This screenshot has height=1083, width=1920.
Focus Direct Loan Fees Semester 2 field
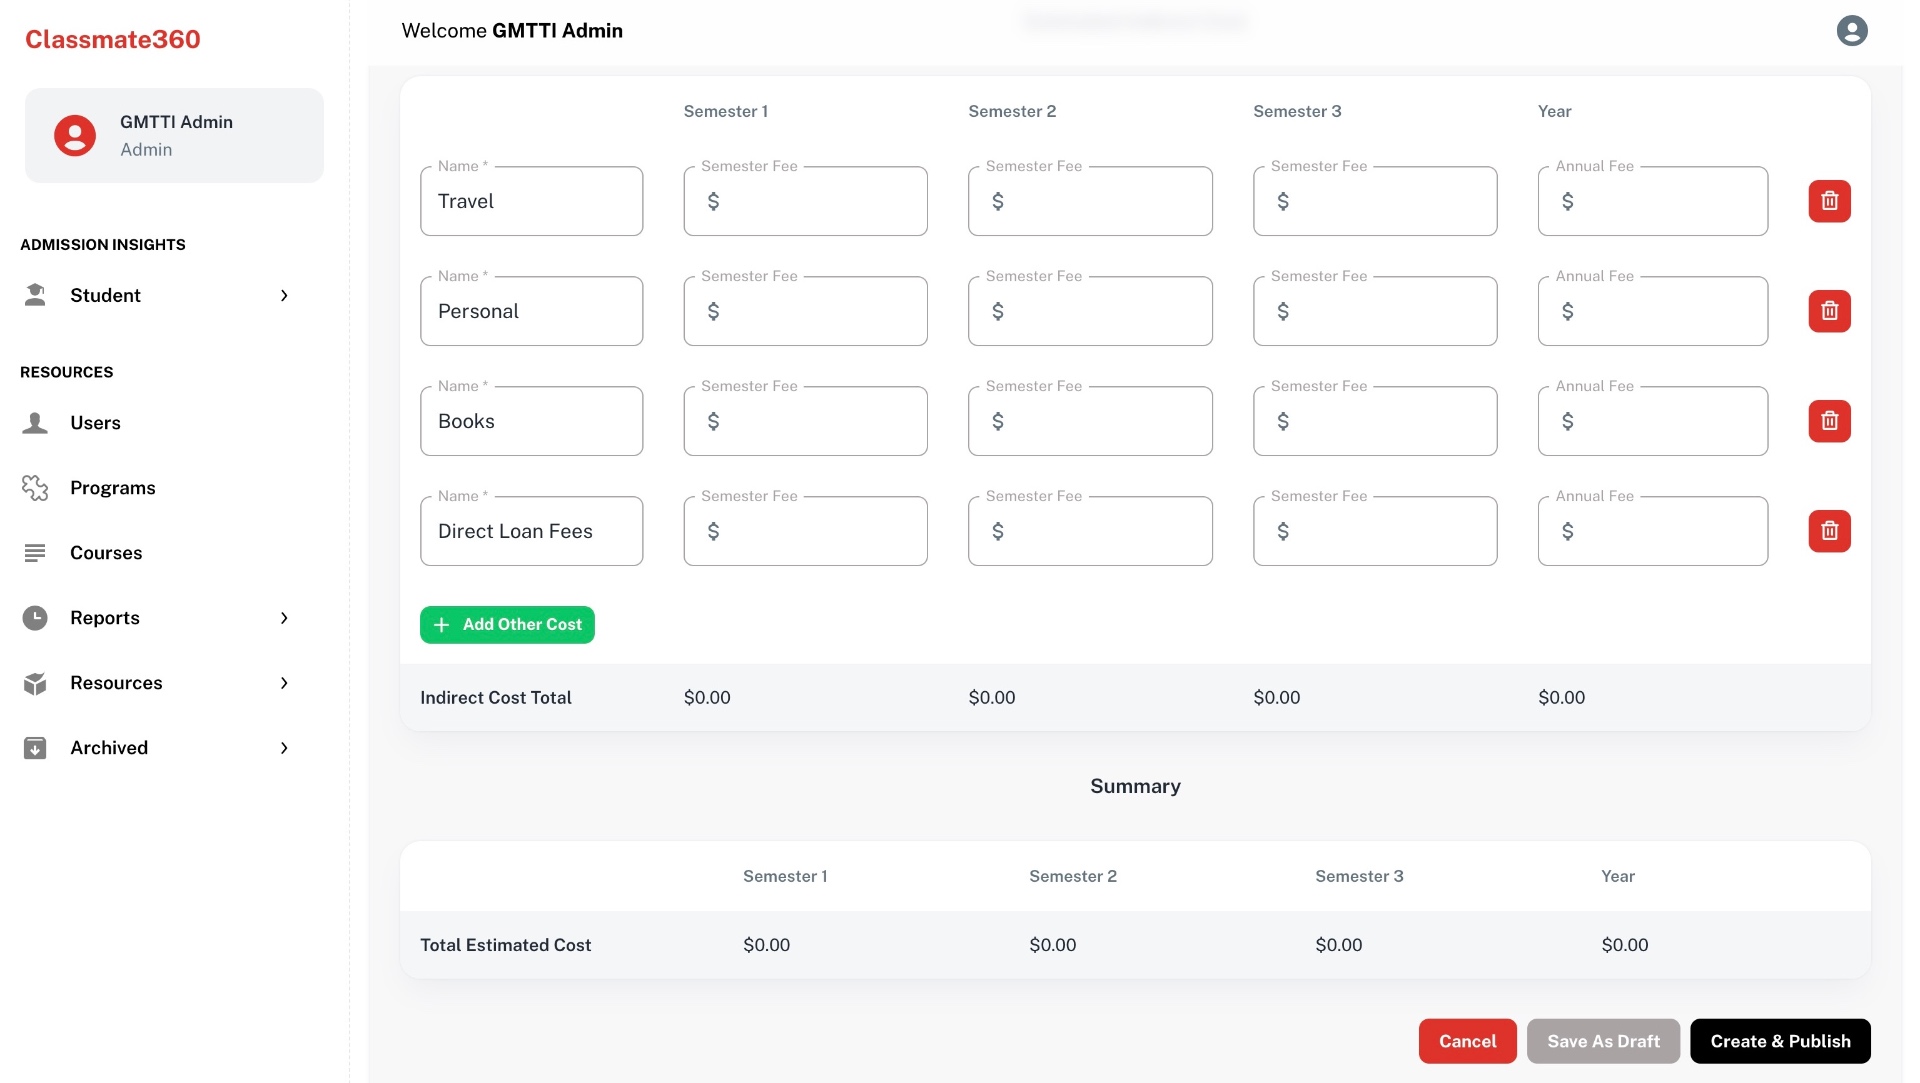[x=1090, y=531]
